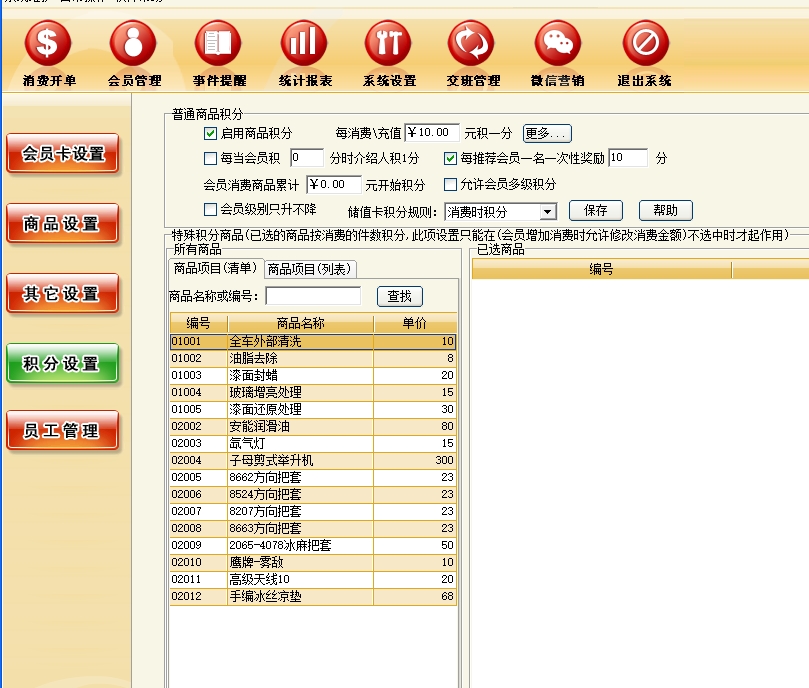Uncheck the 启用商品积分 checkbox
The width and height of the screenshot is (809, 688).
point(210,133)
